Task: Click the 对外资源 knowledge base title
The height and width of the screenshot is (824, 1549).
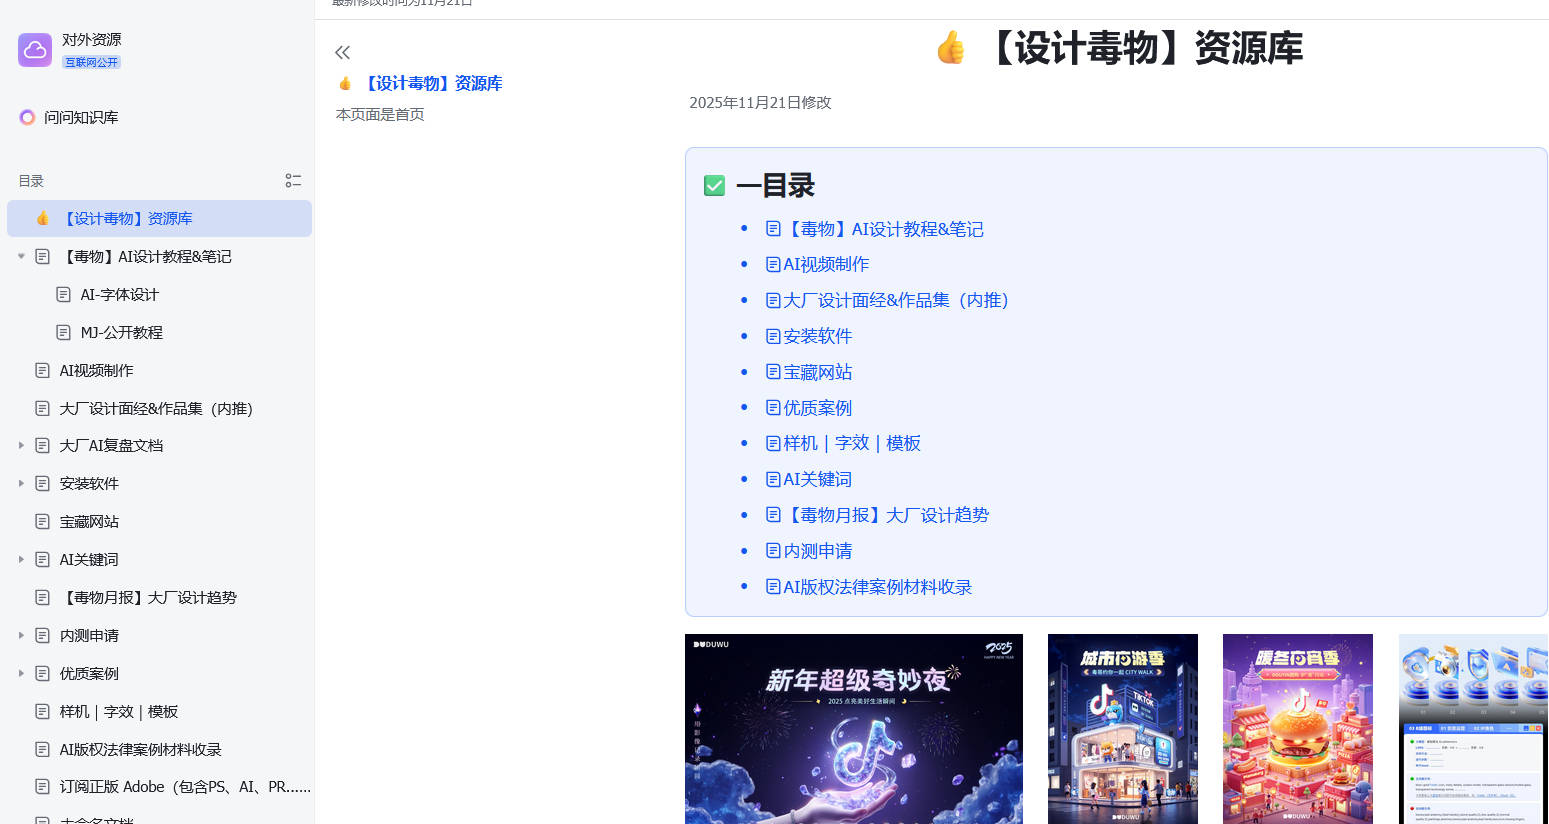Action: (92, 39)
